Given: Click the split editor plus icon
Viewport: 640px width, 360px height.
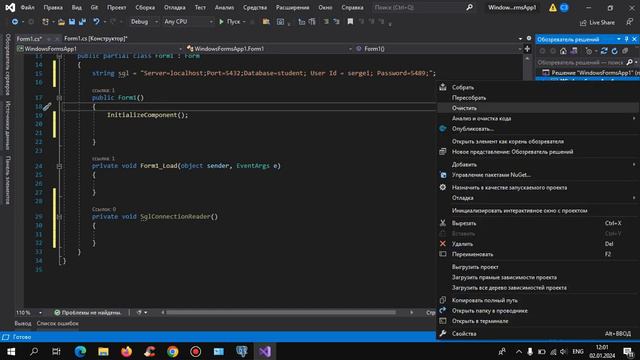Looking at the screenshot, I should coord(527,49).
